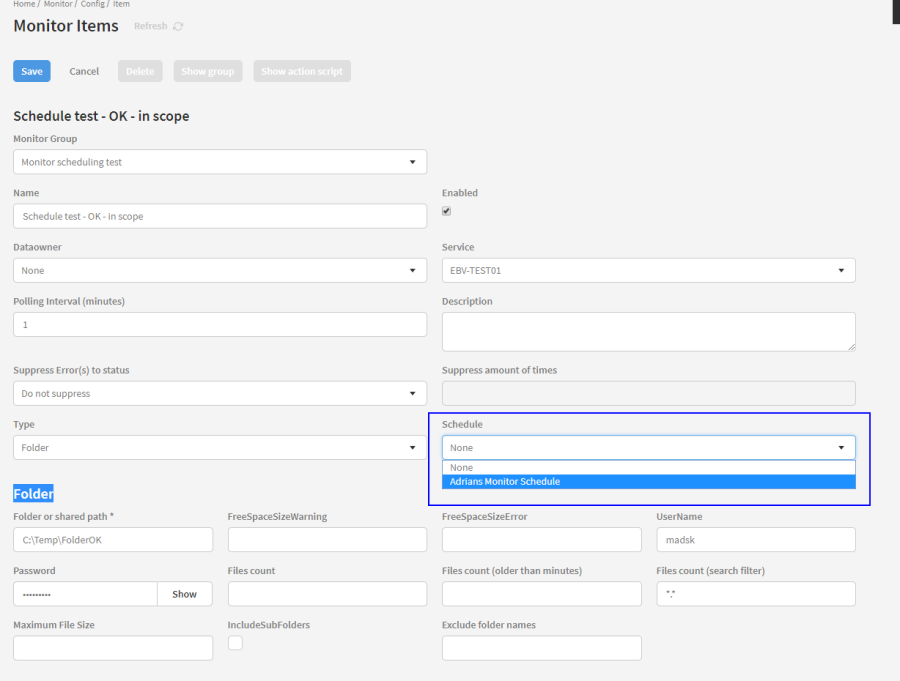Image resolution: width=900 pixels, height=681 pixels.
Task: Show the password with Show button
Action: (x=184, y=594)
